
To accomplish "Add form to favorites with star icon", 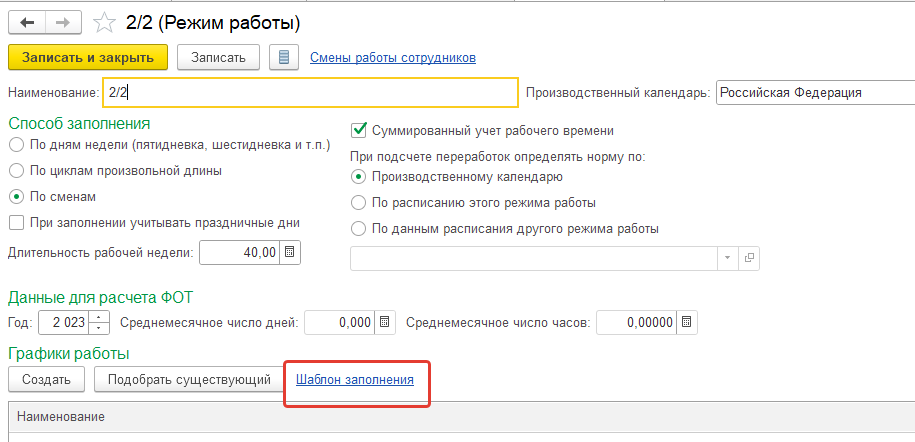I will [x=104, y=23].
